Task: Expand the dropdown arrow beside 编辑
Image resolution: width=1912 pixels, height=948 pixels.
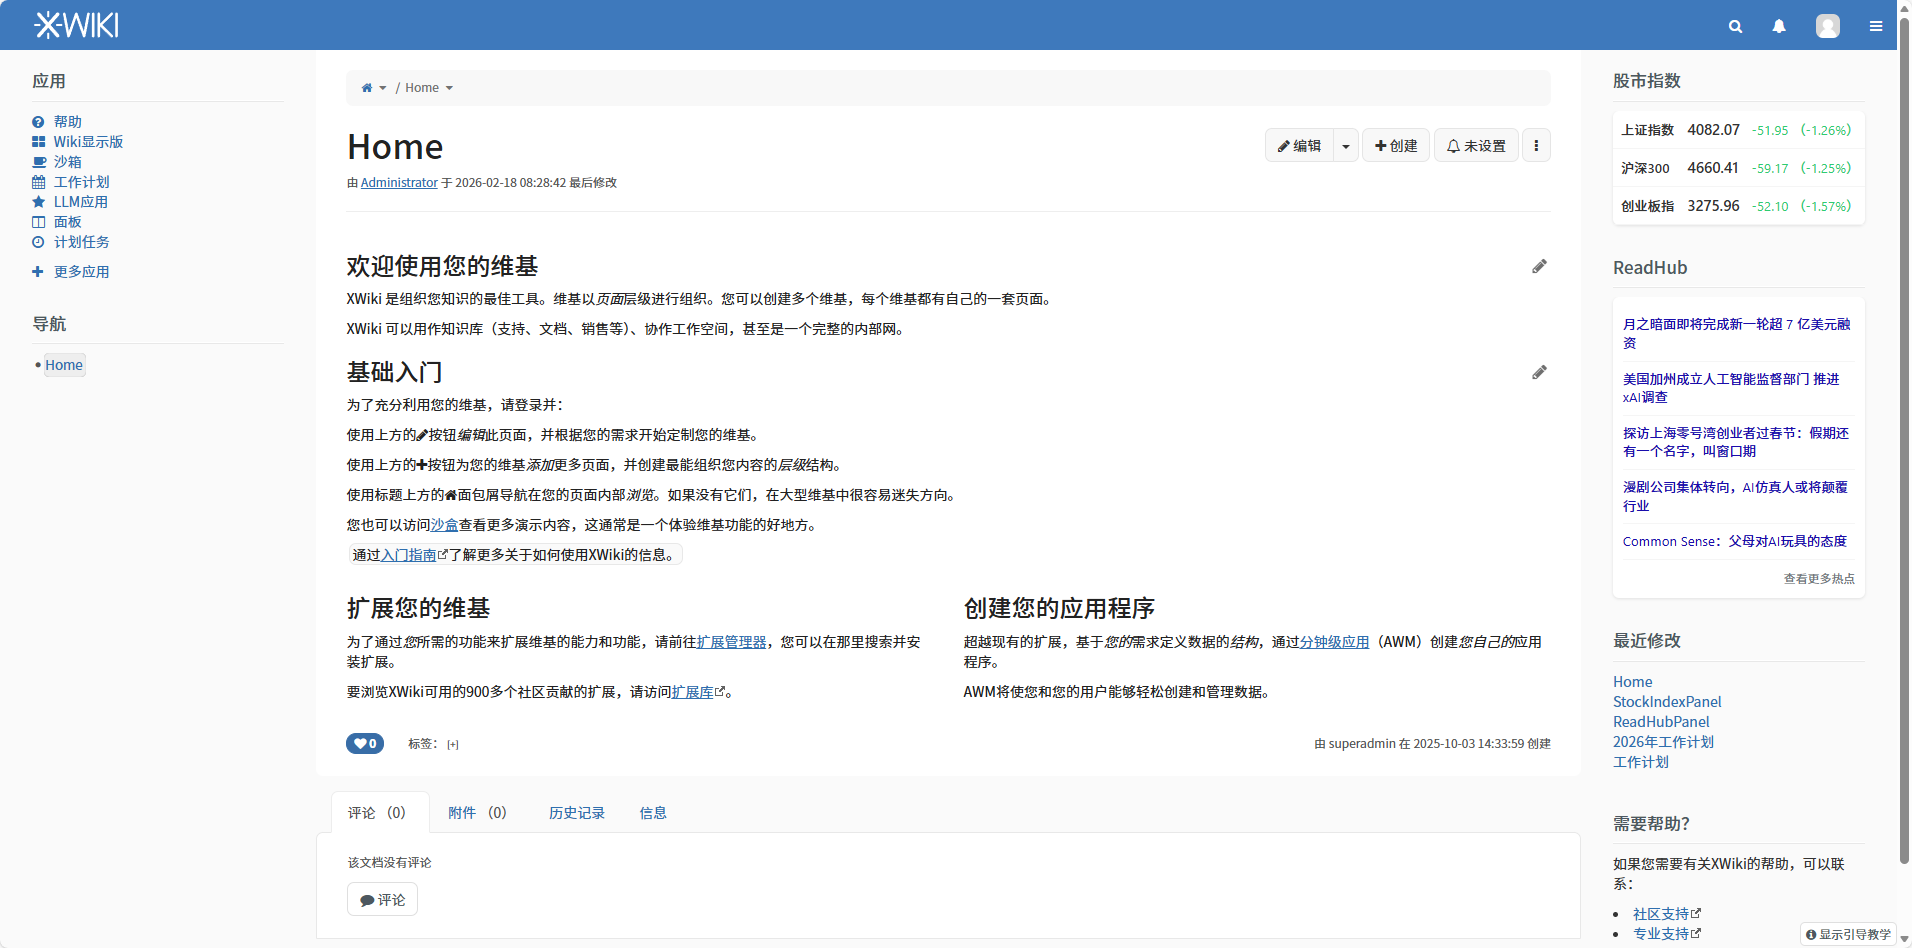Action: (x=1346, y=146)
